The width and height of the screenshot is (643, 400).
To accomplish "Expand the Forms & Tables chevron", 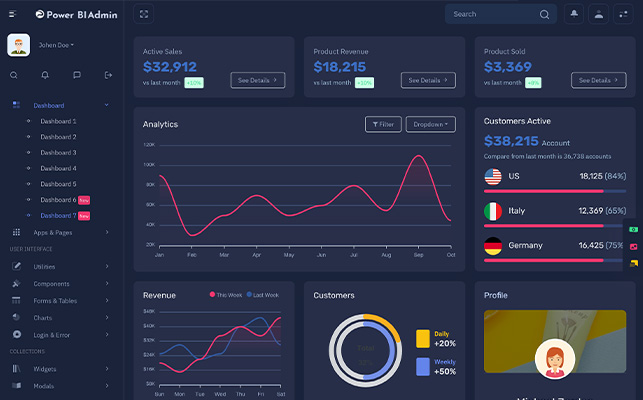I will [107, 300].
